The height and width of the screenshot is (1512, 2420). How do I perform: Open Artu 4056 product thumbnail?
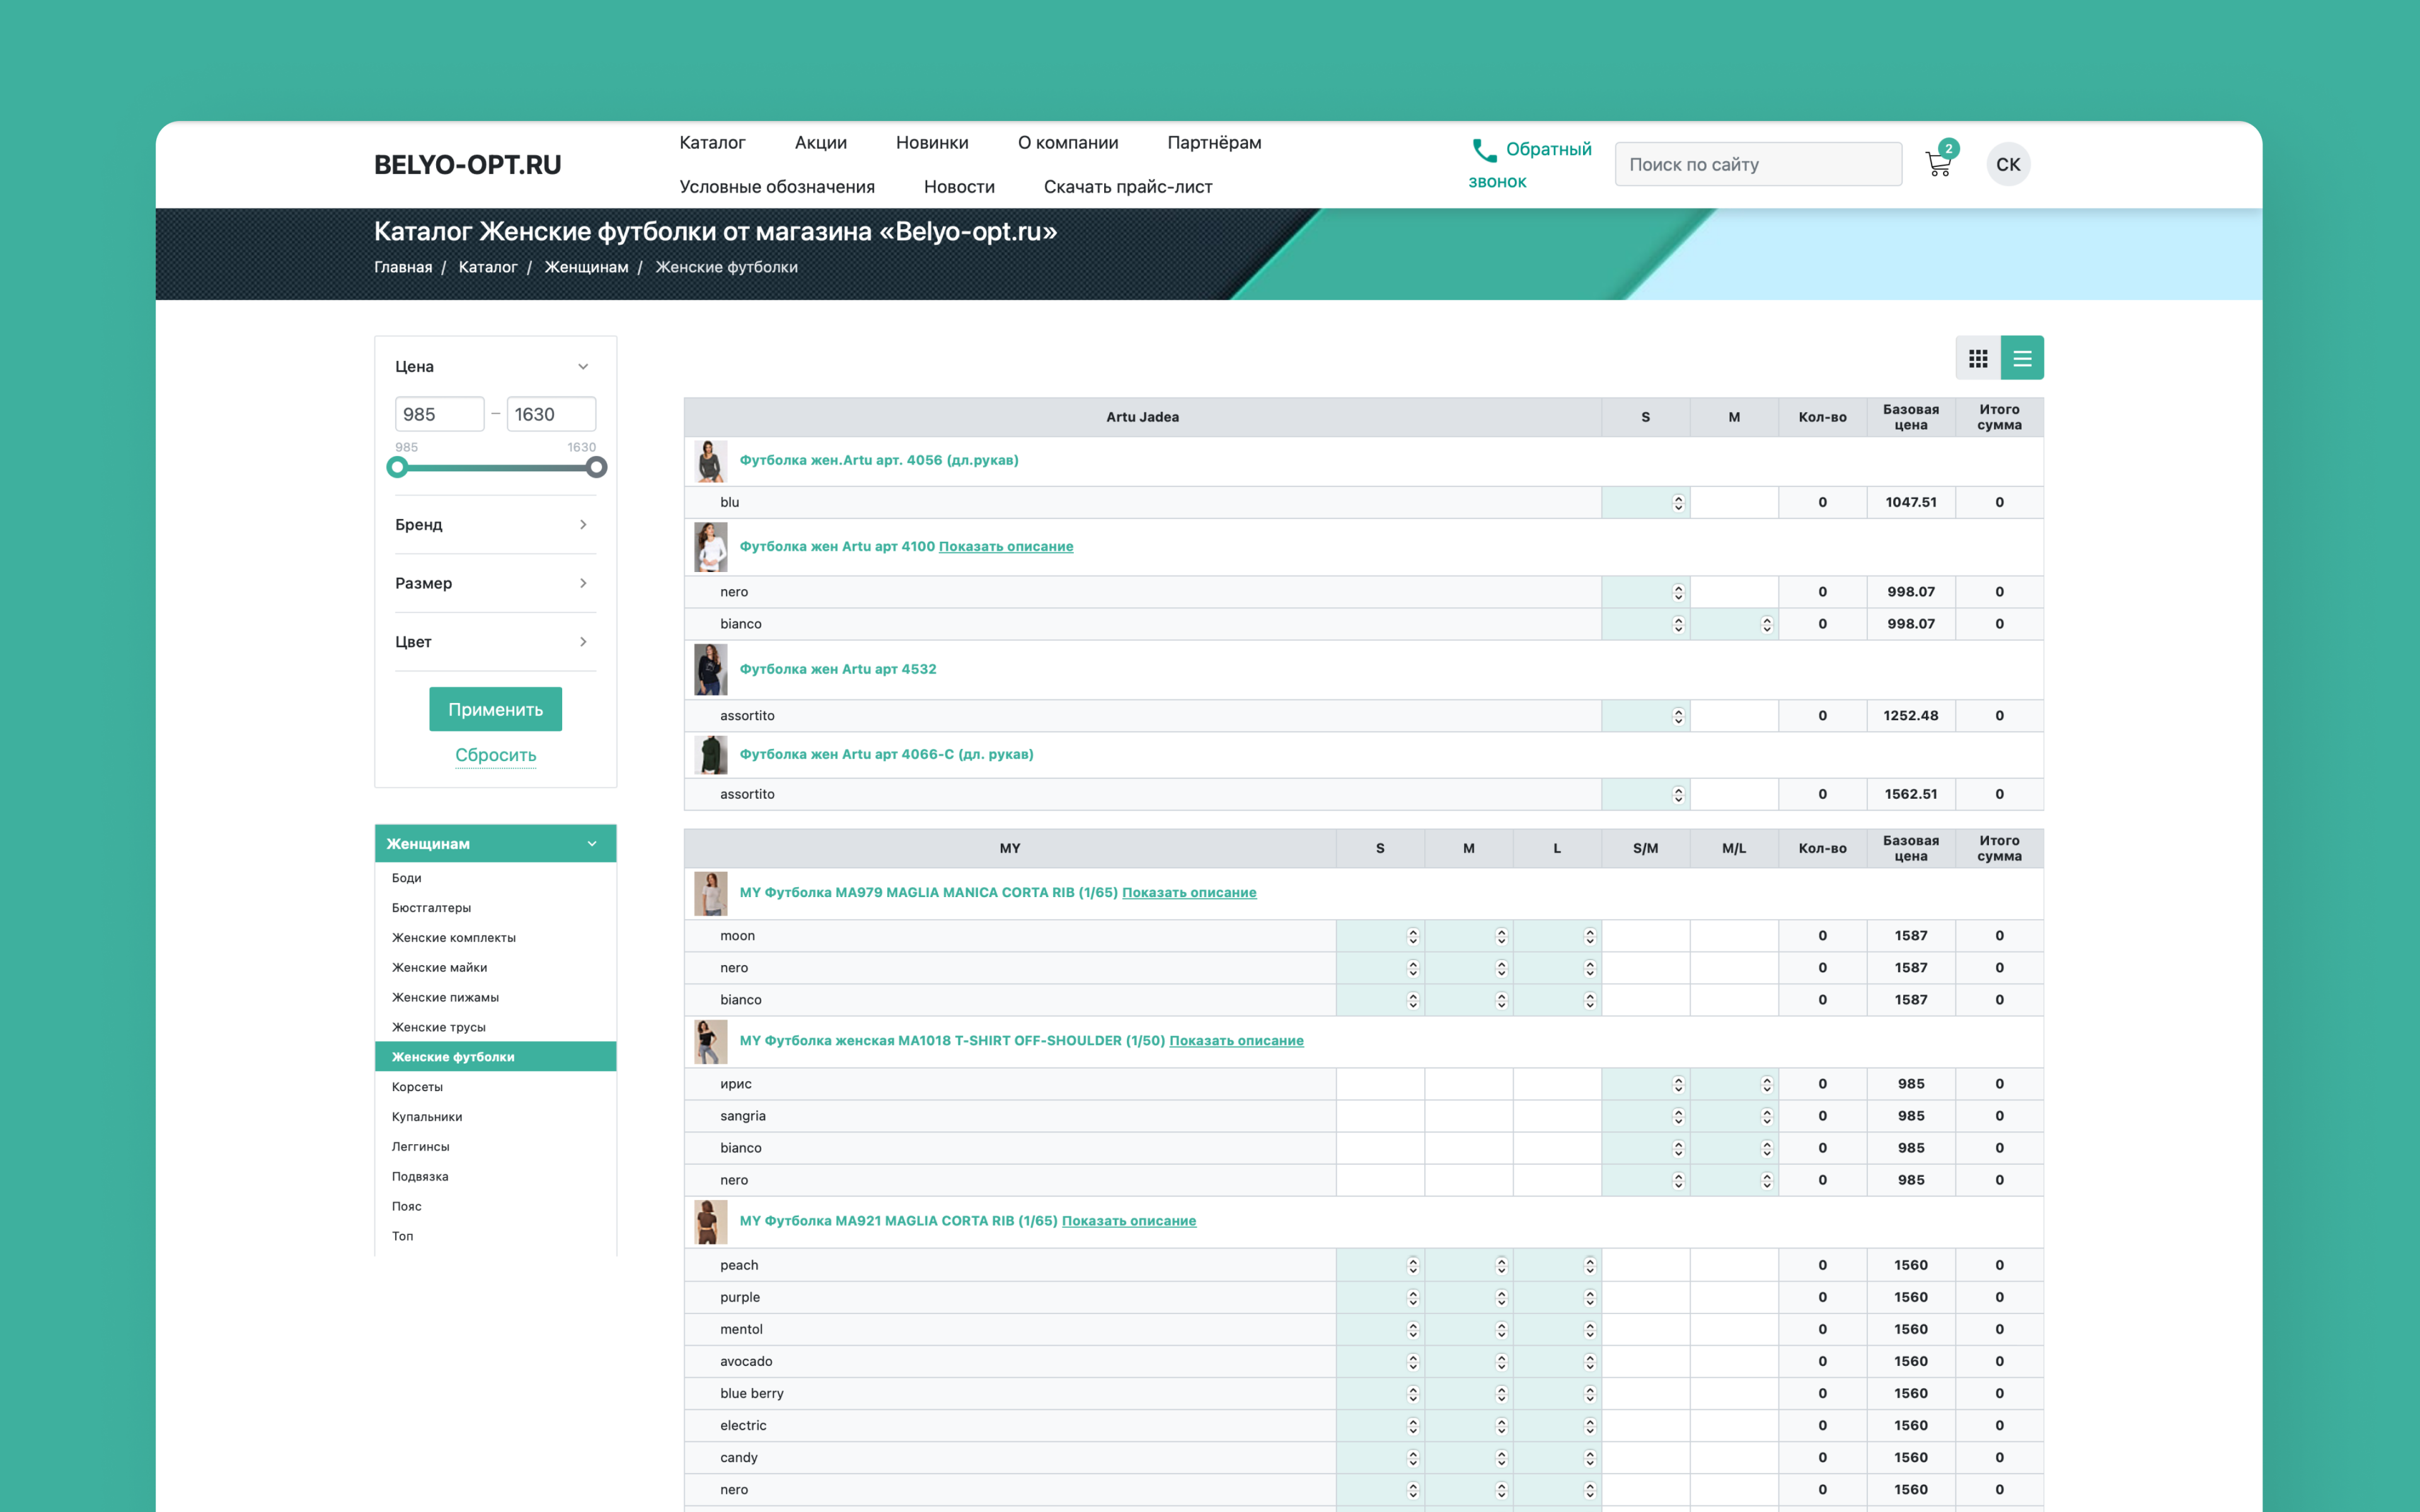coord(710,461)
